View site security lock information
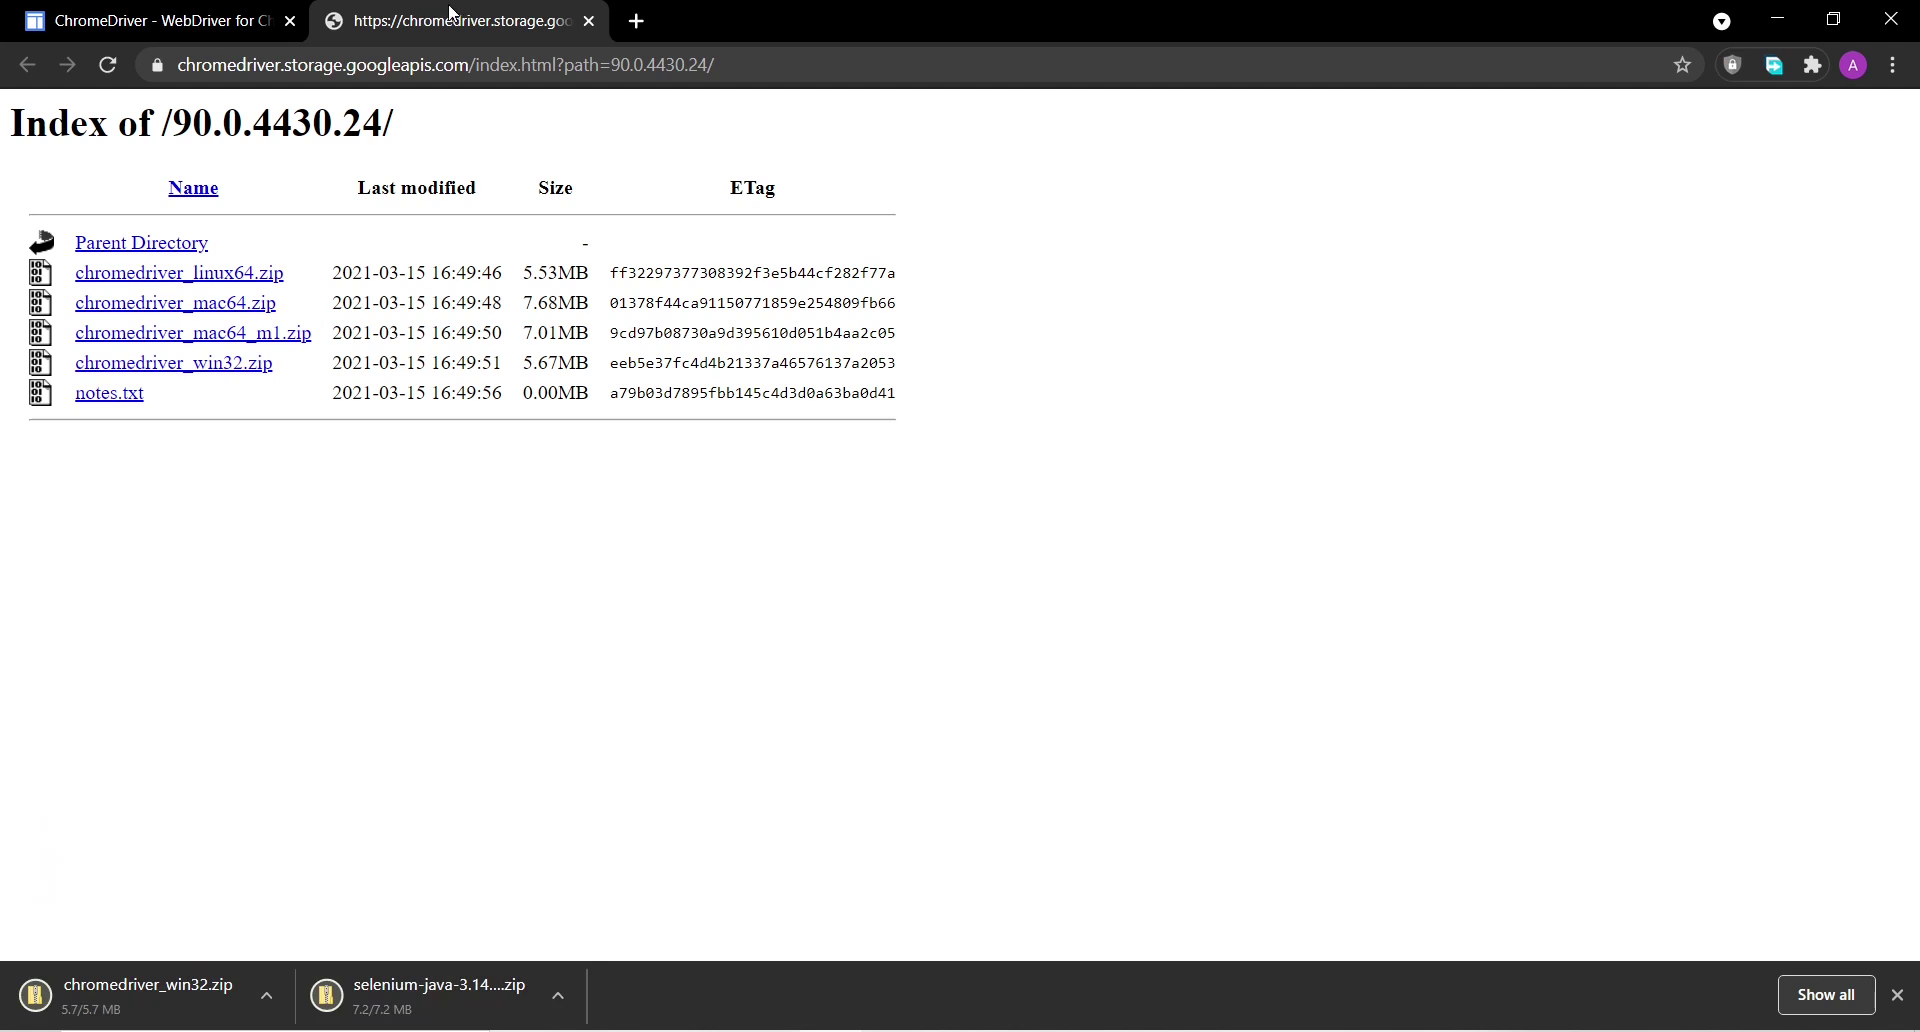Image resolution: width=1920 pixels, height=1032 pixels. pos(156,65)
